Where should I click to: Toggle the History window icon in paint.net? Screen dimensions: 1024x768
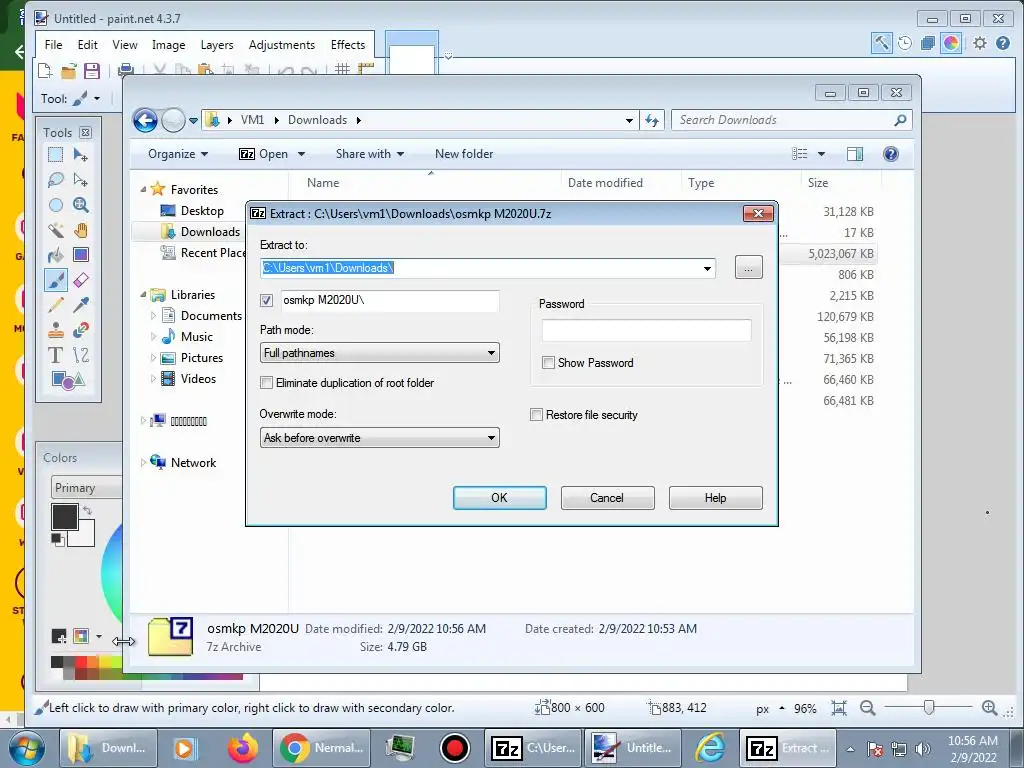(904, 43)
